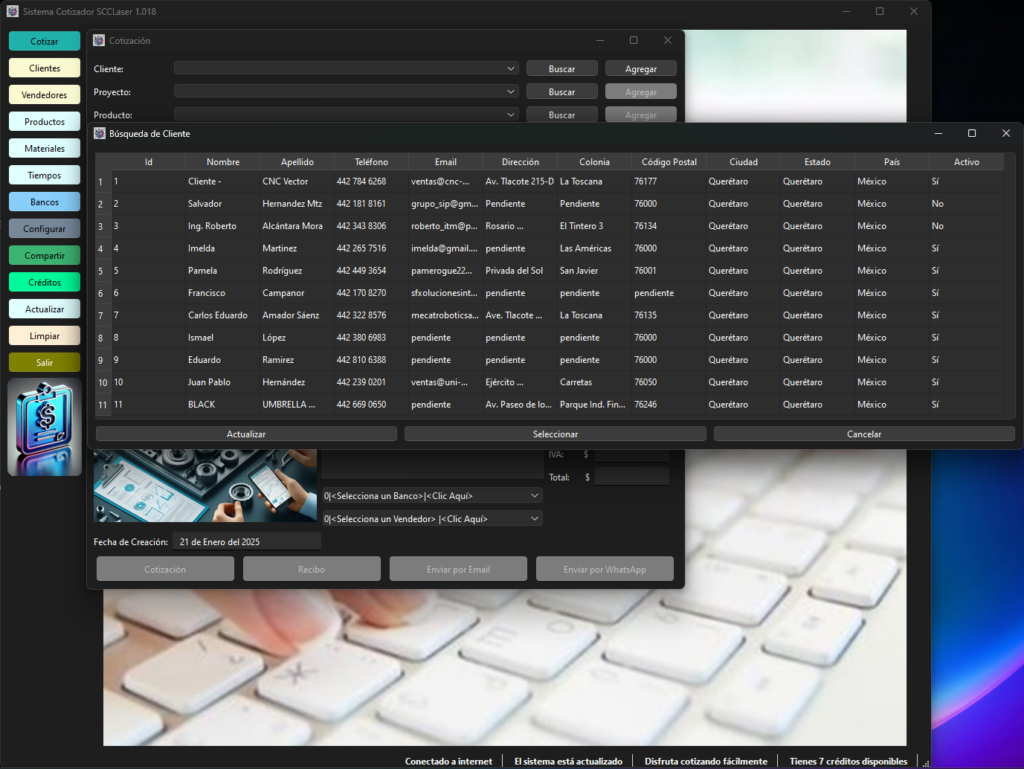Click the Cancelar button
This screenshot has width=1024, height=769.
pos(864,434)
